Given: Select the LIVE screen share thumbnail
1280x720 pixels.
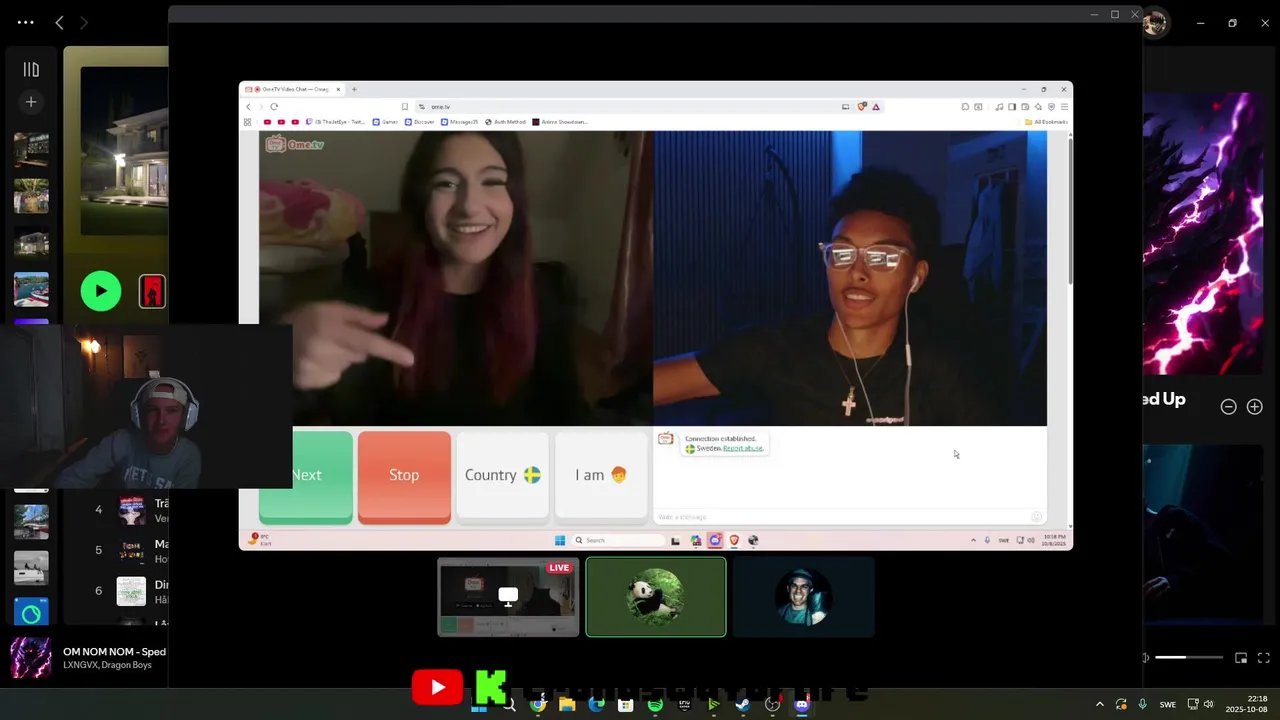Looking at the screenshot, I should pos(508,597).
